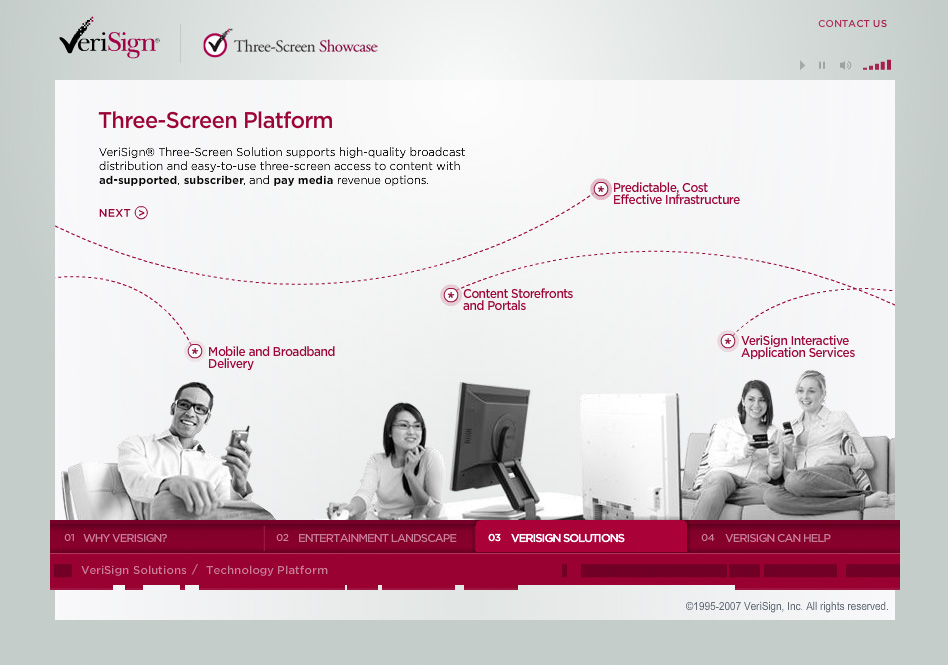
Task: Mute the sound with the speaker icon
Action: tap(845, 65)
